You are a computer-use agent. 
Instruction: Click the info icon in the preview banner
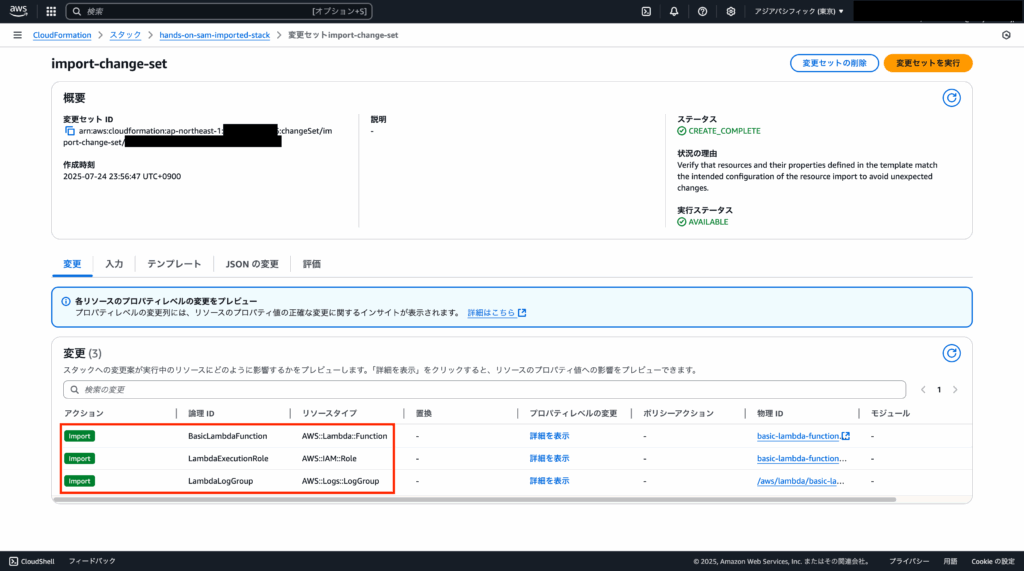pyautogui.click(x=66, y=302)
